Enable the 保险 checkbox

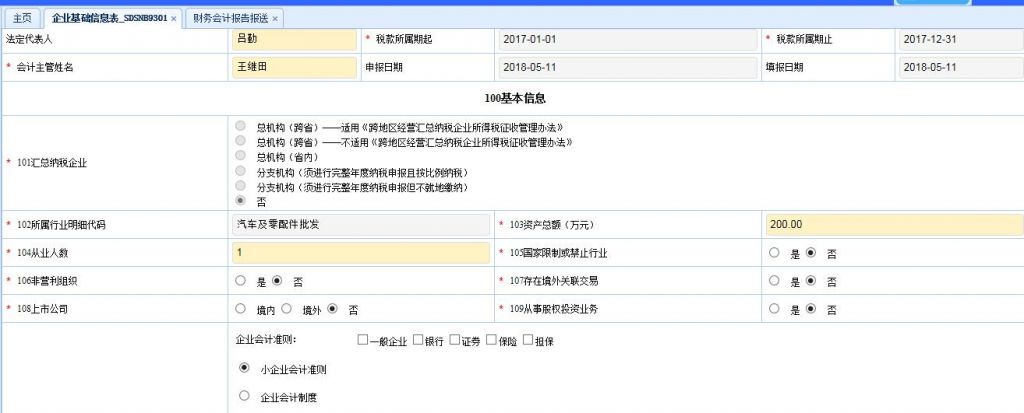click(491, 340)
